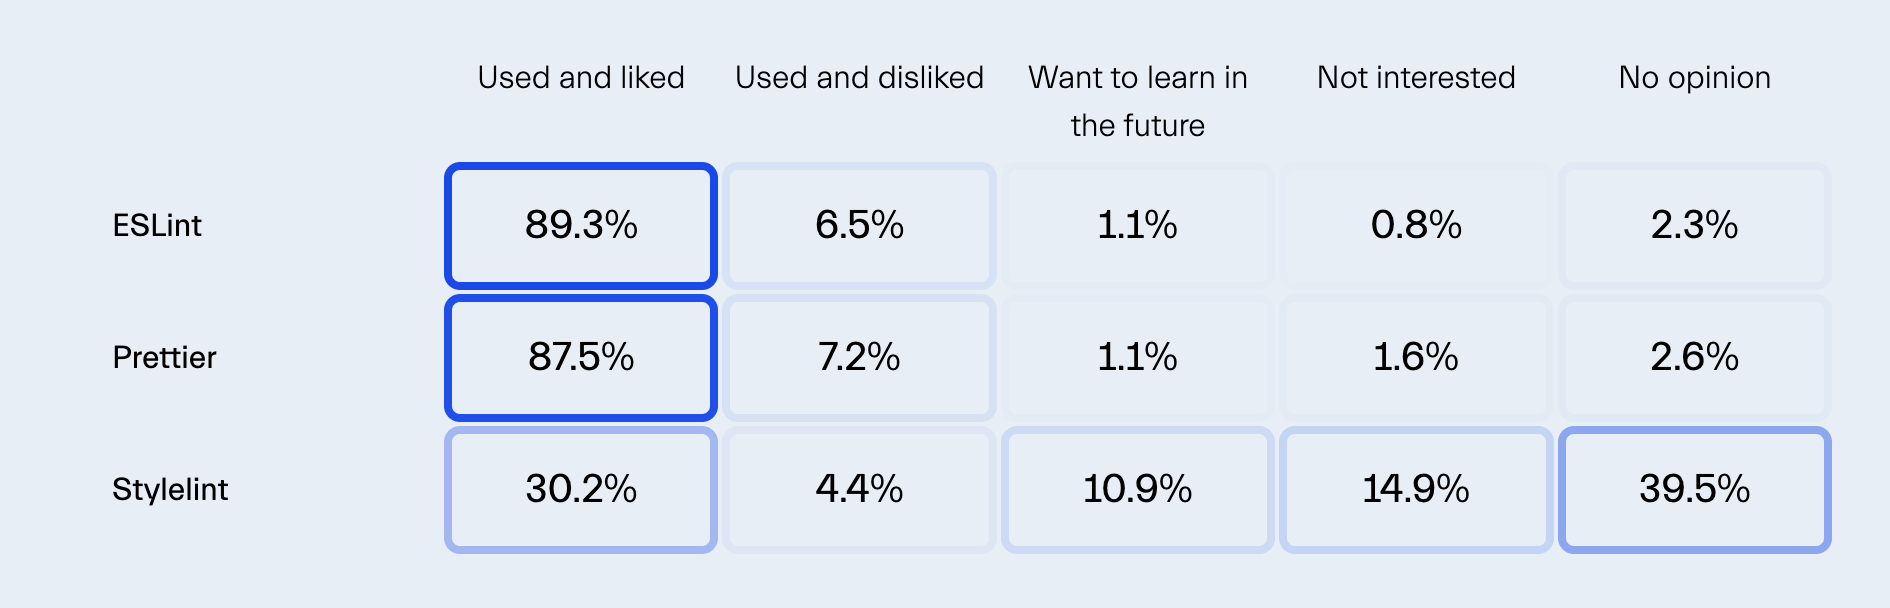Viewport: 1890px width, 608px height.
Task: Select Prettier 'No opinion' 2.6% cell
Action: (x=1694, y=358)
